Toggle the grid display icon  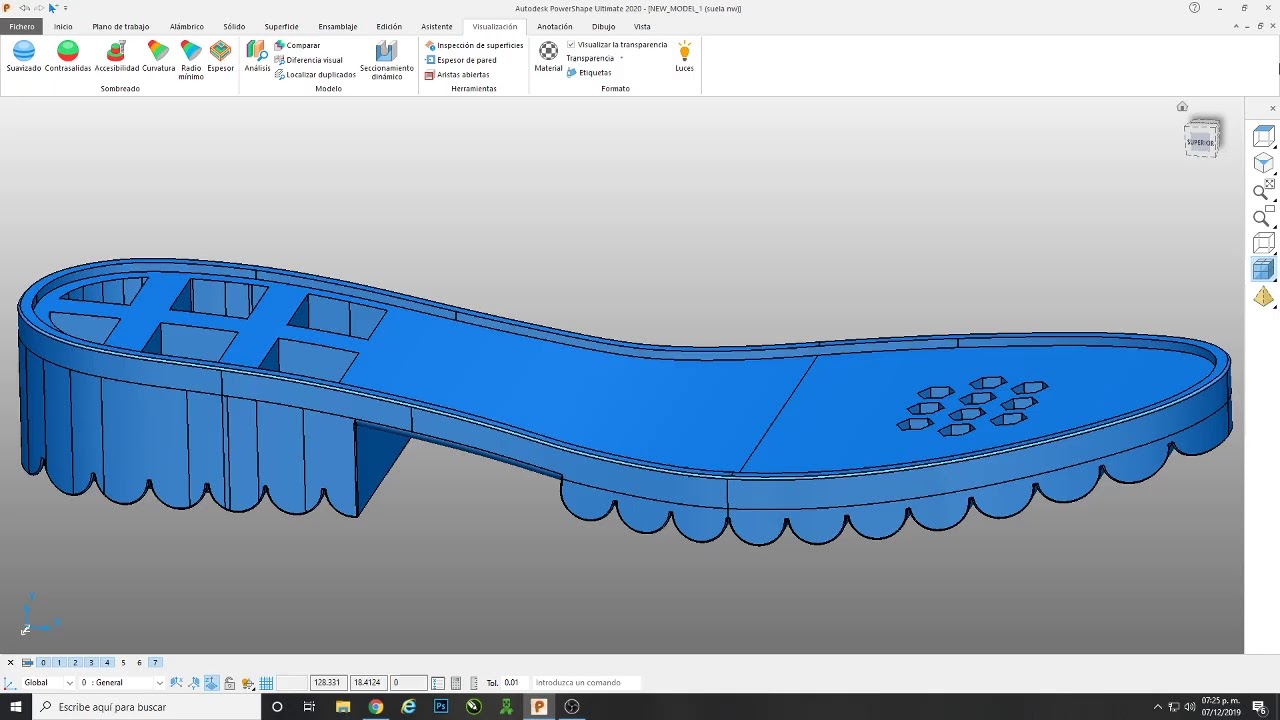[266, 683]
